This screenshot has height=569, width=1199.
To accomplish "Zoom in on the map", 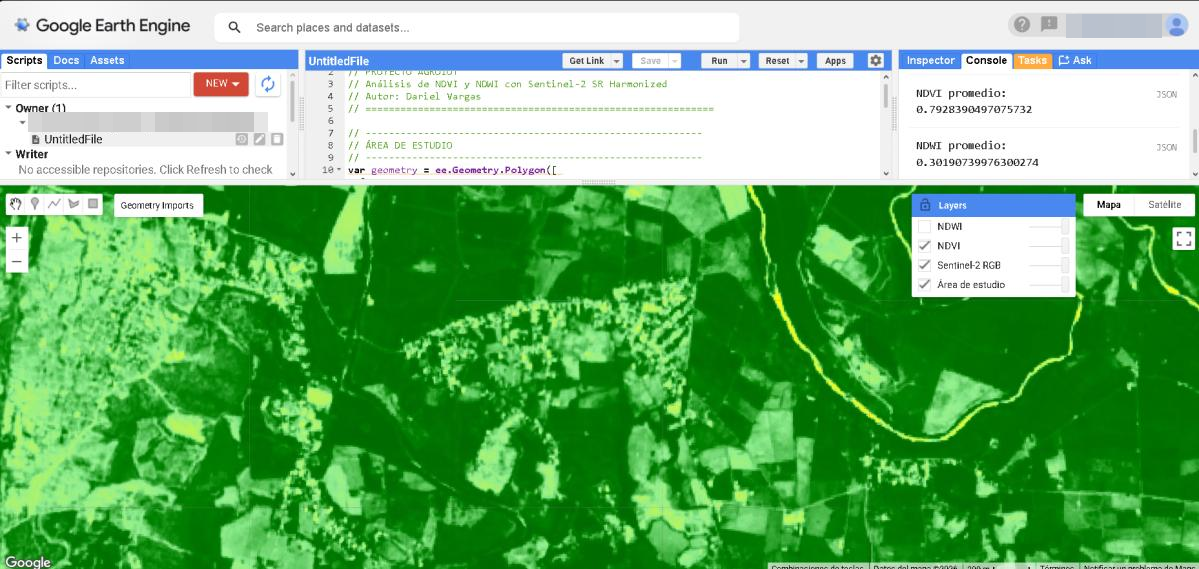I will (17, 238).
